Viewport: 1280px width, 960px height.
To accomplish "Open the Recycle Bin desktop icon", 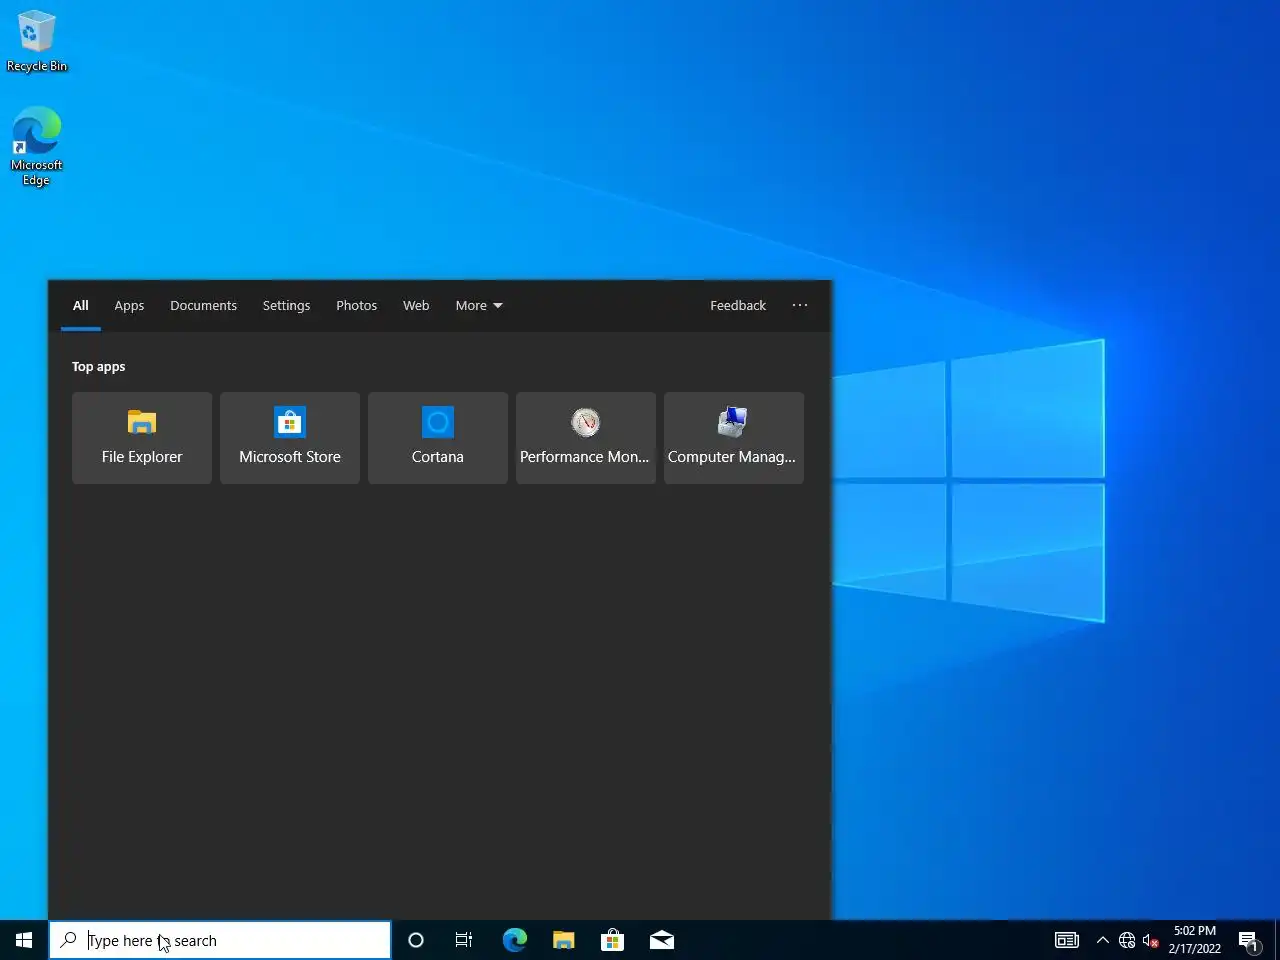I will click(x=36, y=42).
